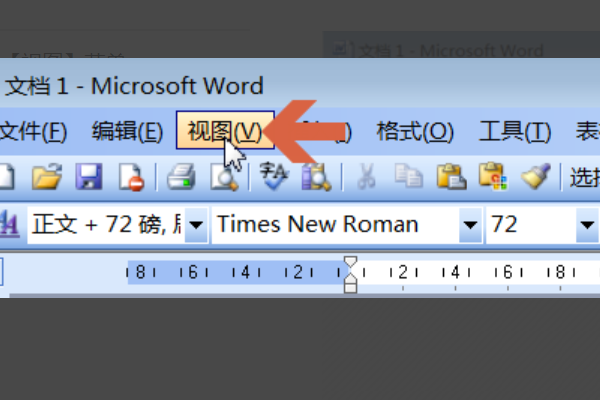Expand the style dropdown arrow
Viewport: 600px width, 400px height.
pos(196,225)
